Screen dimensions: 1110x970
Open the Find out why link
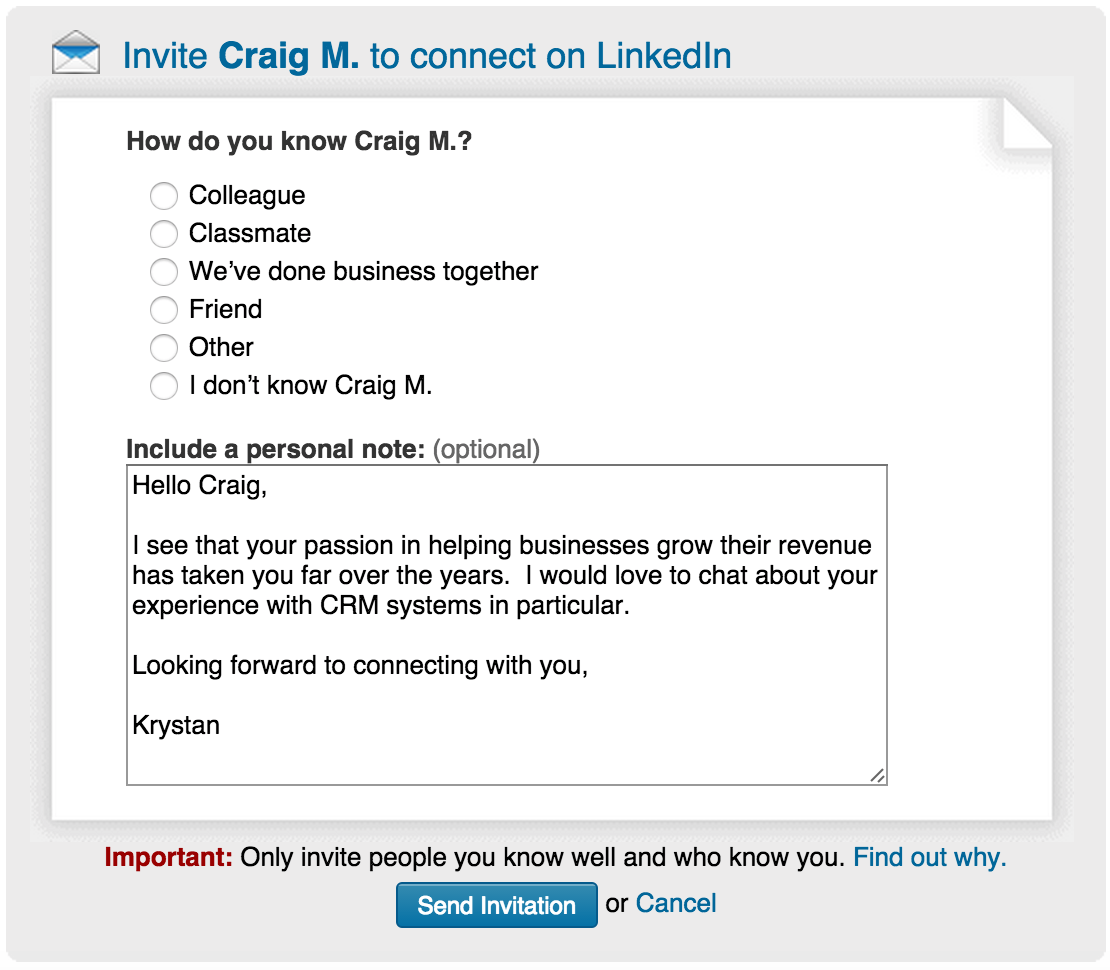pyautogui.click(x=929, y=857)
